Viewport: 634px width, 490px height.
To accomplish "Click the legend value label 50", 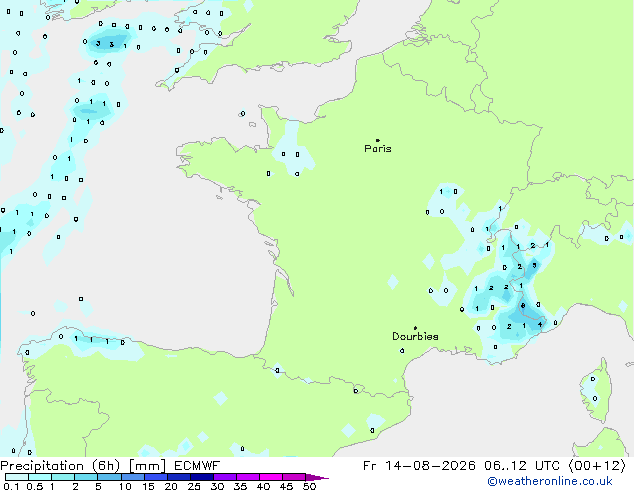I will (x=309, y=486).
